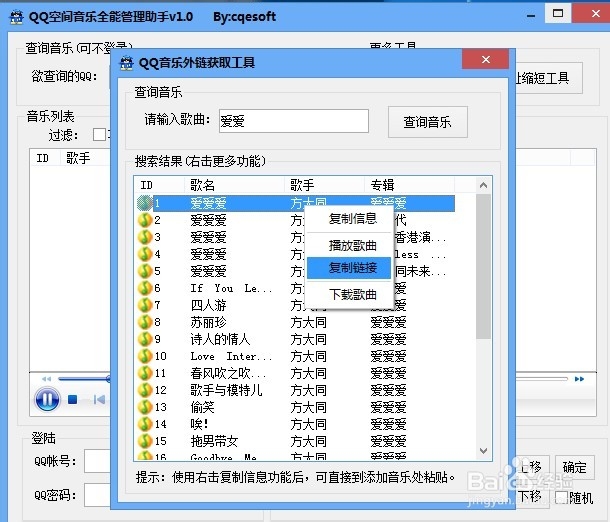Click the 专辑 column header
Viewport: 610px width, 522px height.
click(x=409, y=185)
